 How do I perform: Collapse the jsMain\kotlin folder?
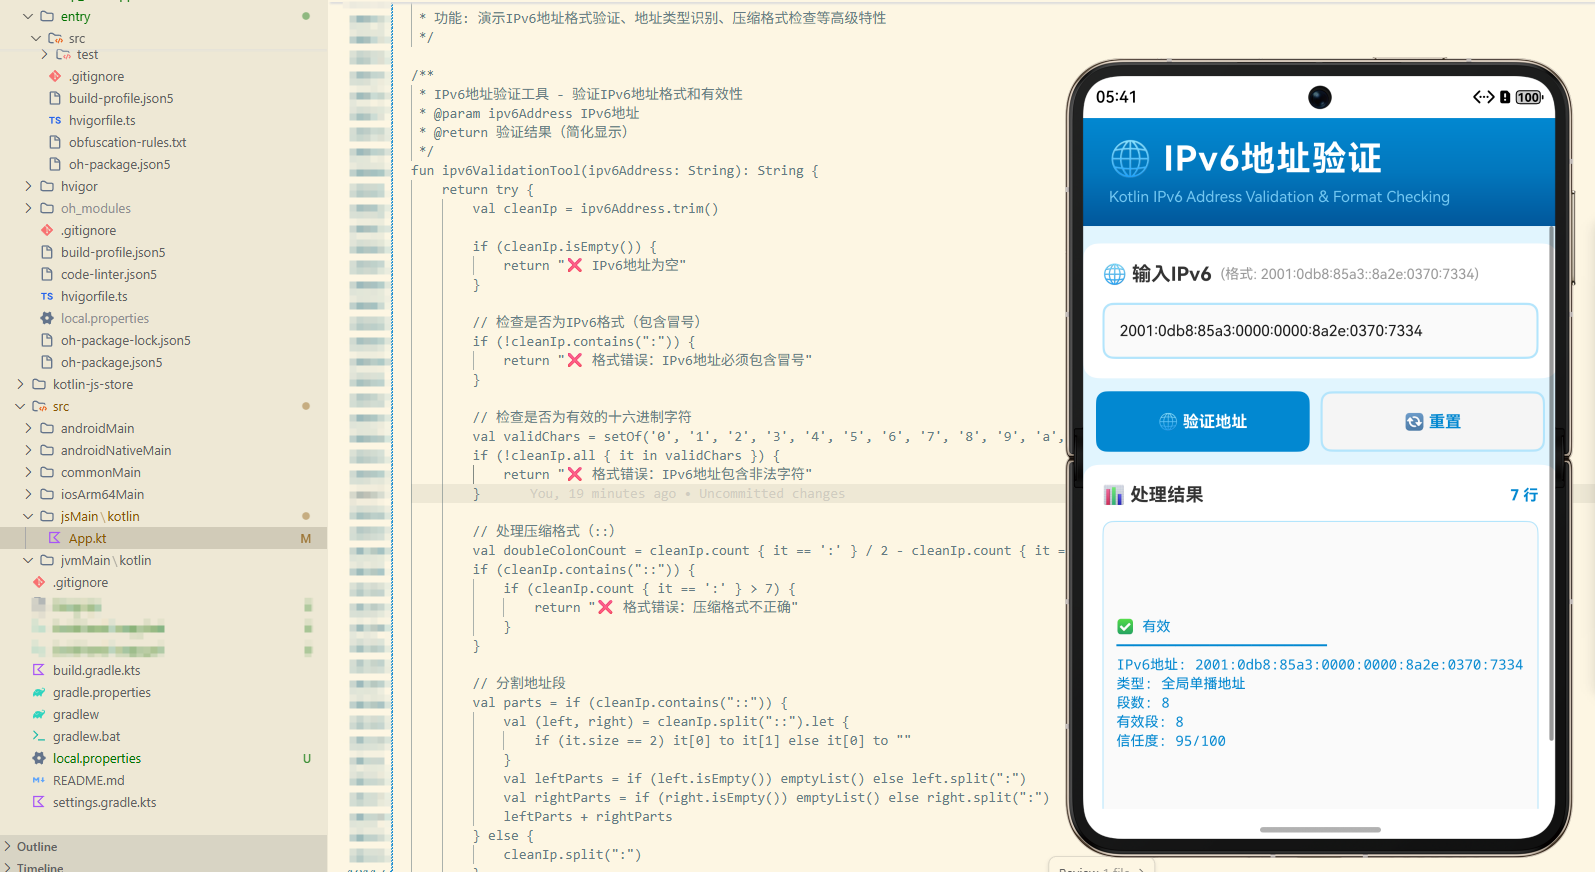[x=28, y=516]
